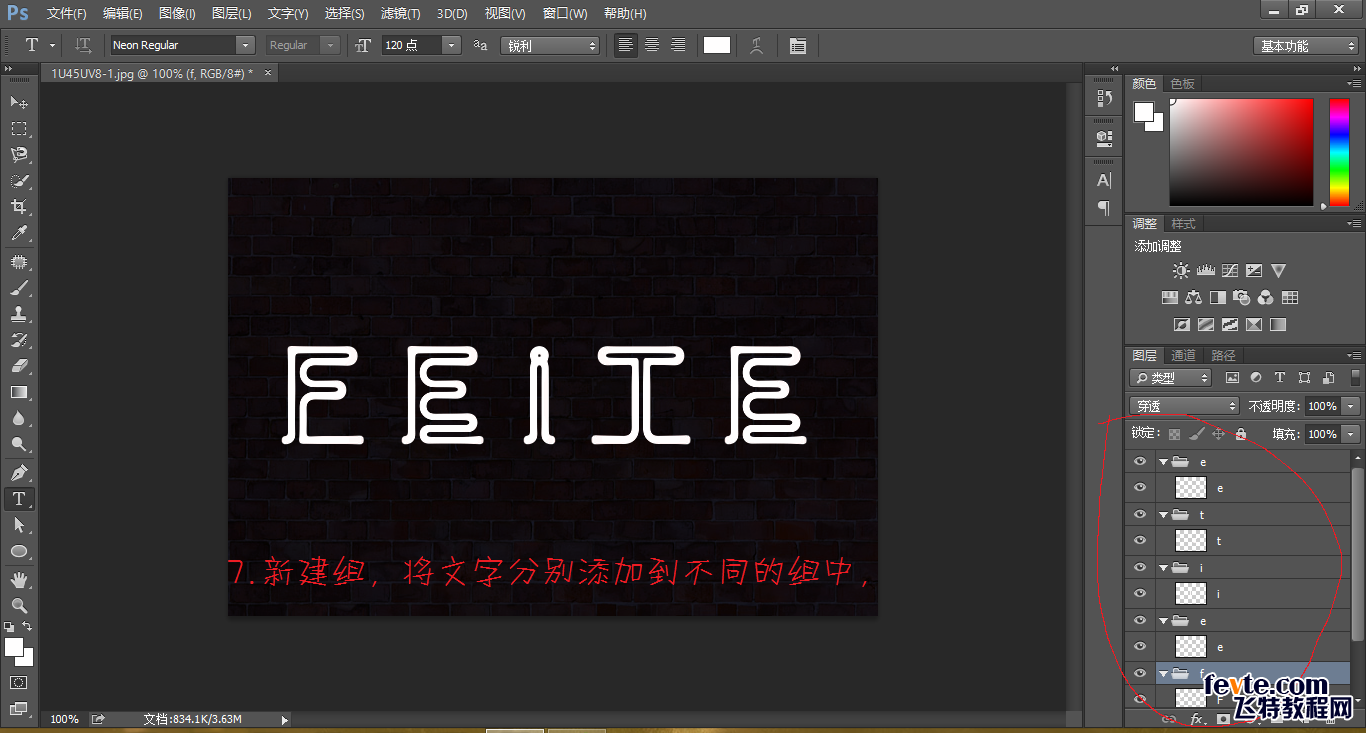Screen dimensions: 1366x733
Task: Switch to the 通道 tab
Action: 1182,354
